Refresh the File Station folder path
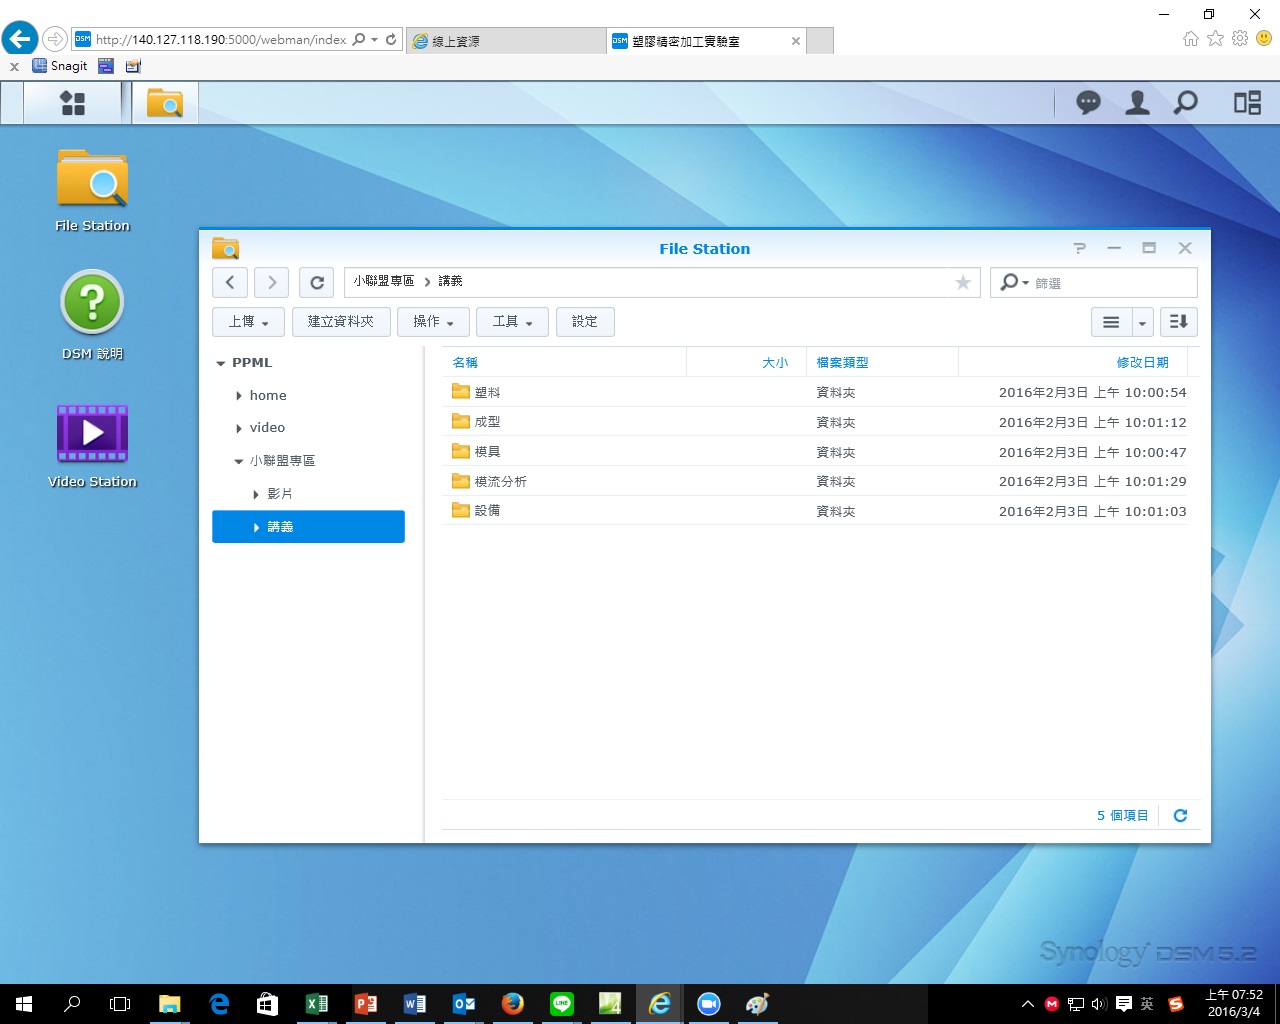Viewport: 1280px width, 1024px height. click(x=317, y=282)
